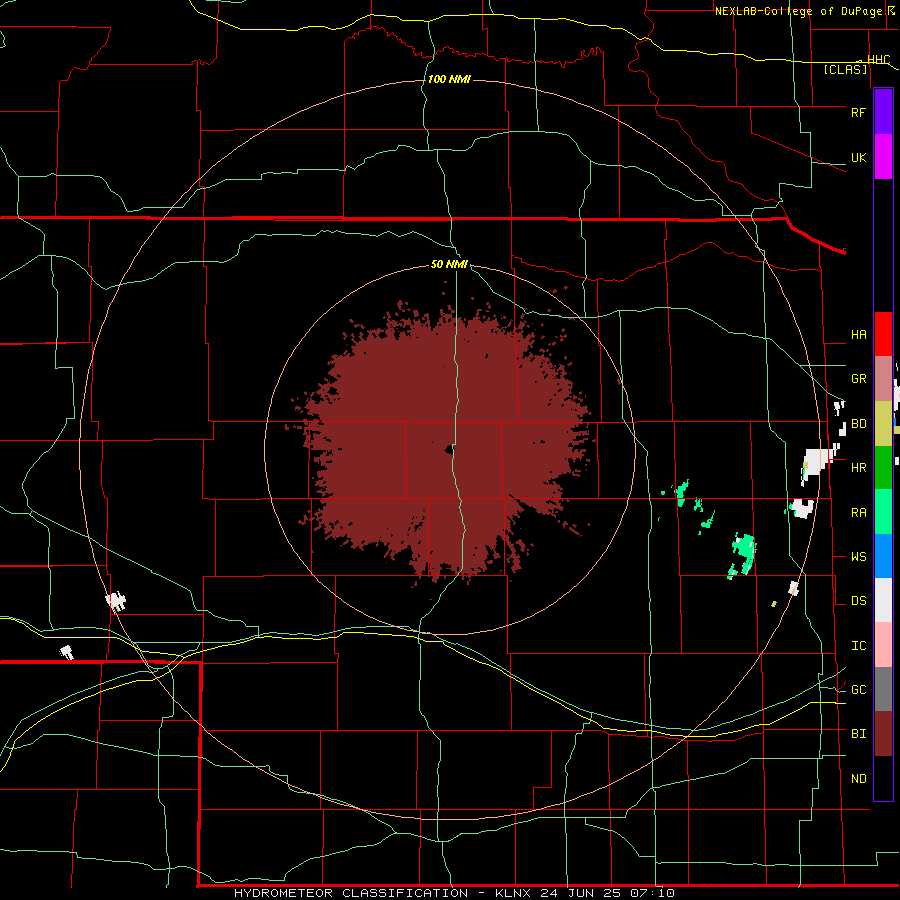Click the 'HR' legend label

tap(858, 468)
